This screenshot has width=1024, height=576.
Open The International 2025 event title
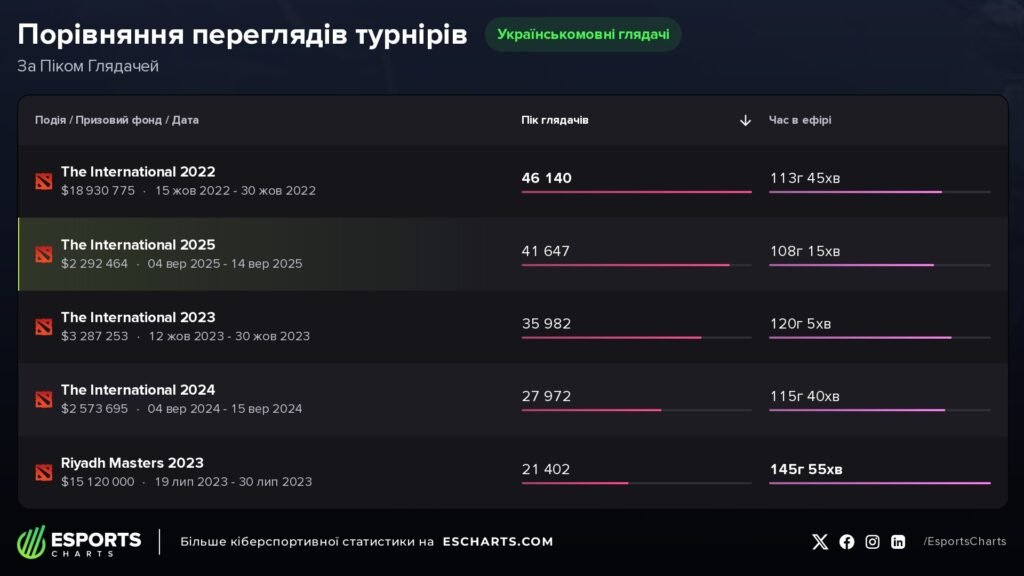[x=138, y=245]
